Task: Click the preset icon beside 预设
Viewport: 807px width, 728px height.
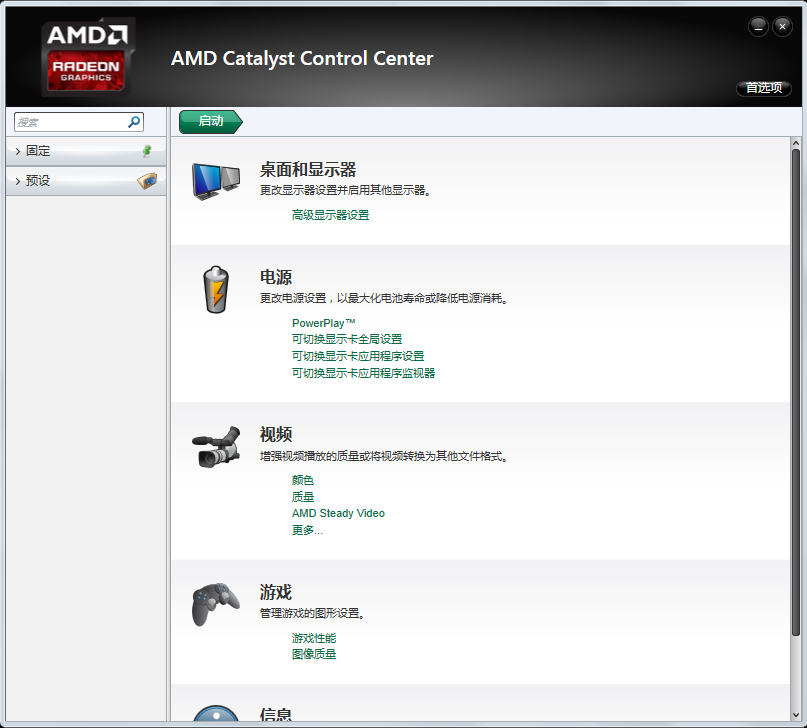Action: coord(148,181)
